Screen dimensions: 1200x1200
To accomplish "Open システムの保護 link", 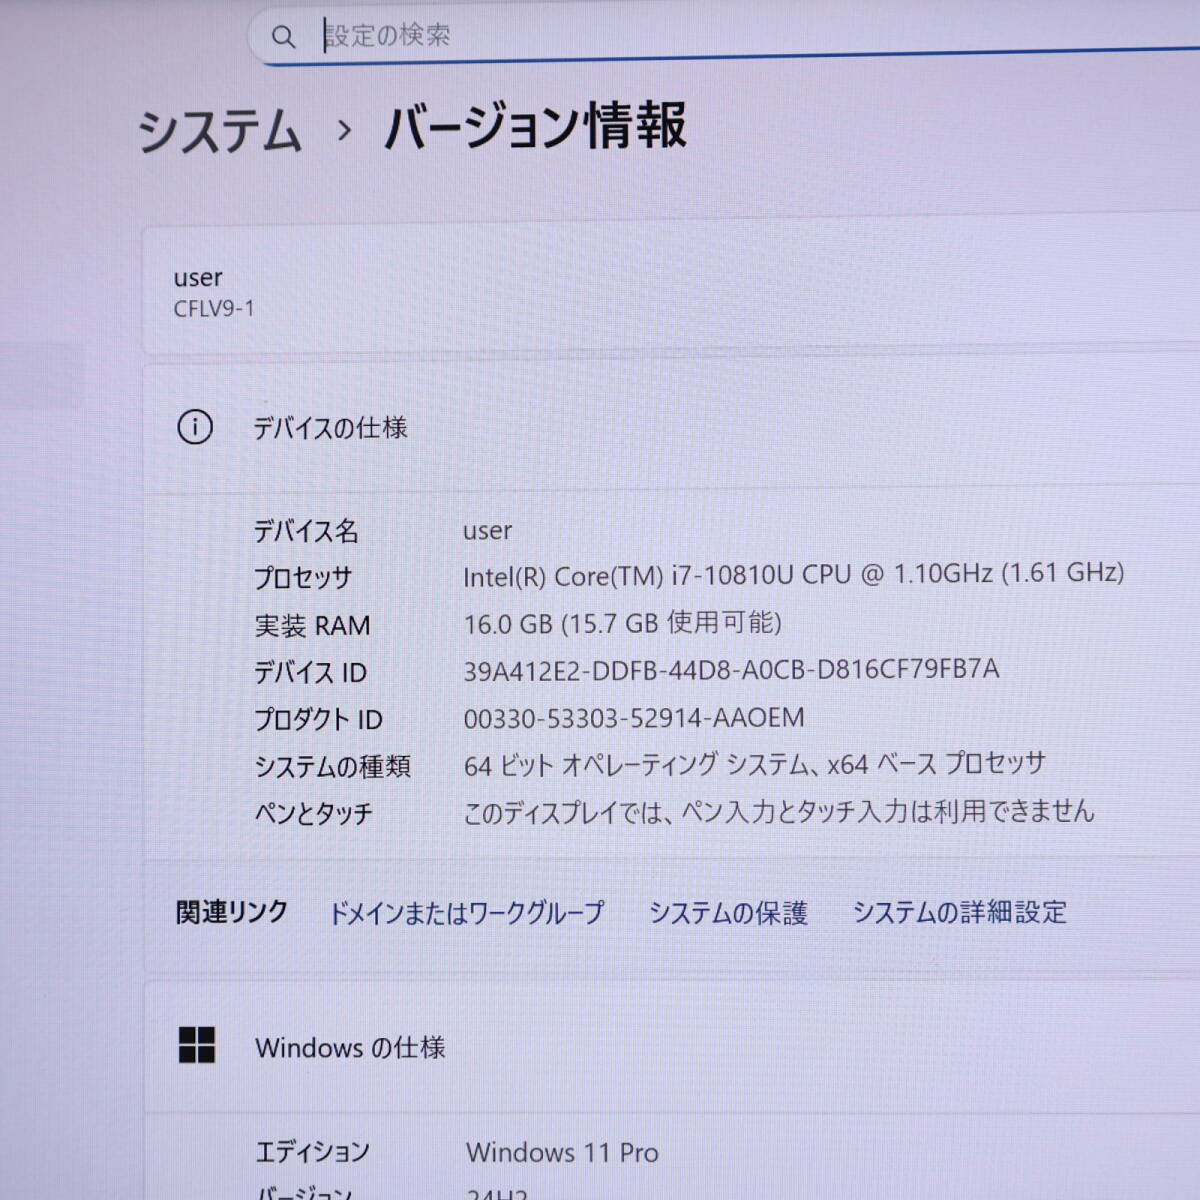I will tap(728, 912).
